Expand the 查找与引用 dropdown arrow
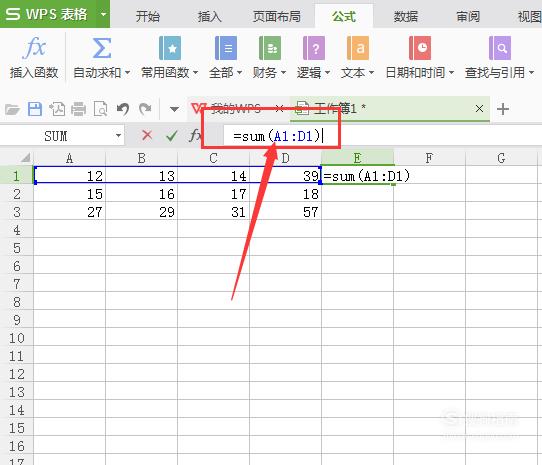 [532, 73]
